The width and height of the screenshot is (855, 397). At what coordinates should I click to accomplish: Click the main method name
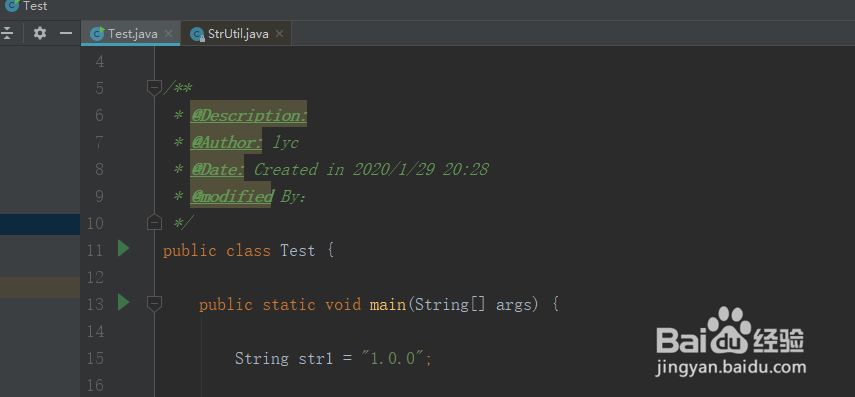pos(388,304)
